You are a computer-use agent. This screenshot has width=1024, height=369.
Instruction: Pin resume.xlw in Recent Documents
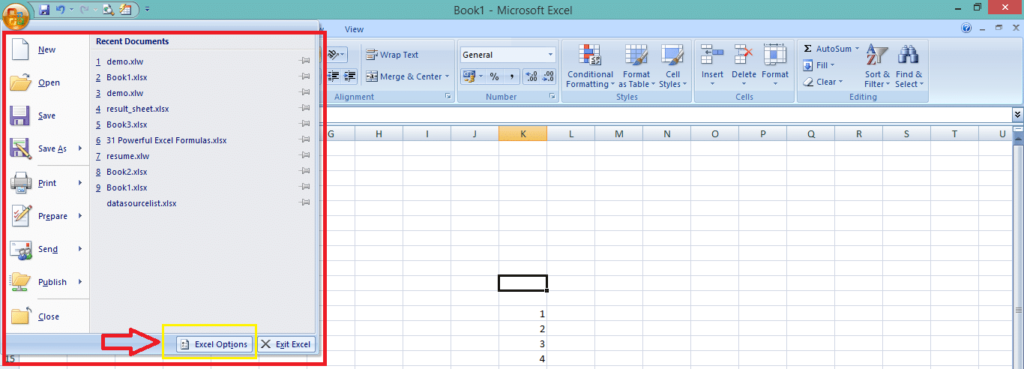(304, 156)
